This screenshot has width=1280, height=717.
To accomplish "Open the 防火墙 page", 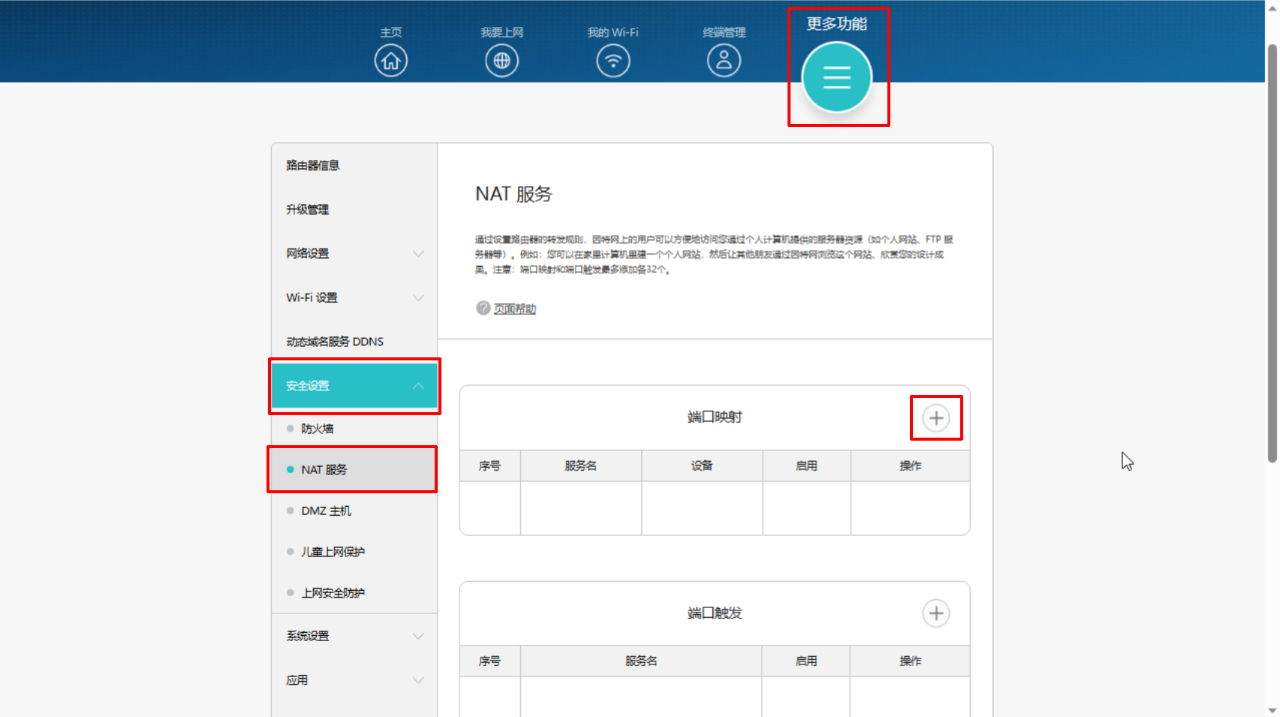I will [x=354, y=428].
